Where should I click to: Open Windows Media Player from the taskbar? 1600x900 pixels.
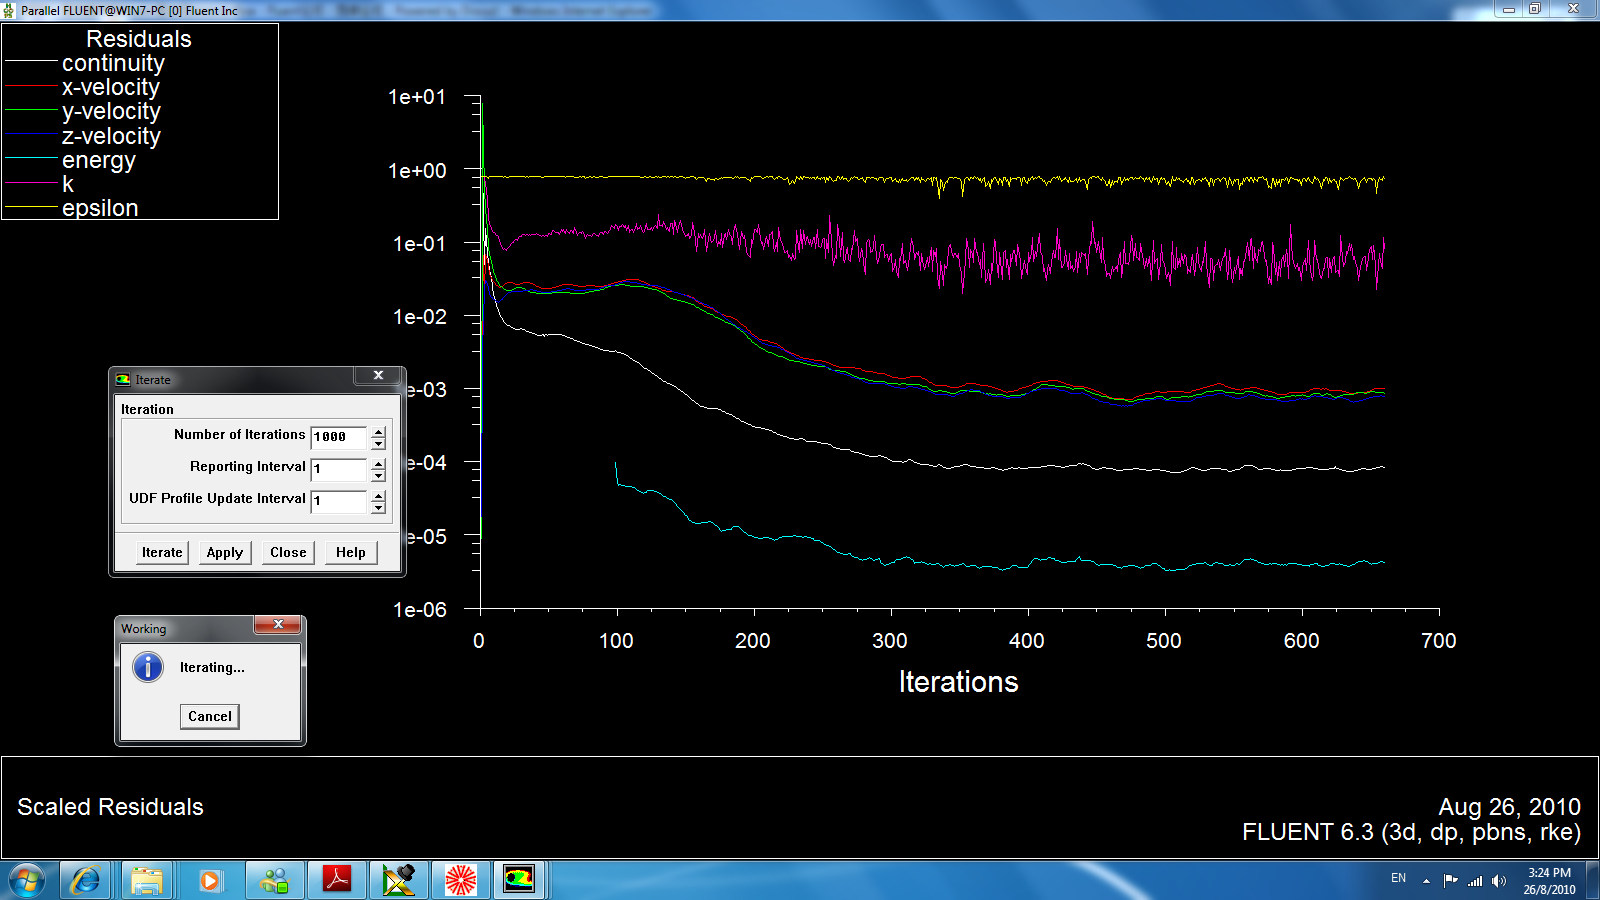[209, 880]
